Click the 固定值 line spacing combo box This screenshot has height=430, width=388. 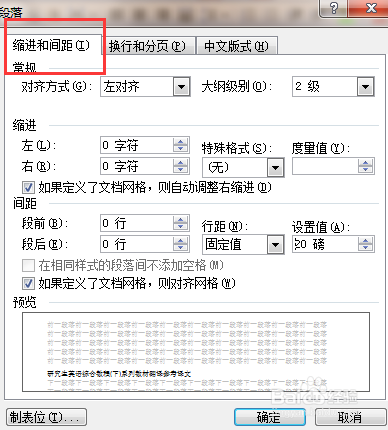[243, 245]
